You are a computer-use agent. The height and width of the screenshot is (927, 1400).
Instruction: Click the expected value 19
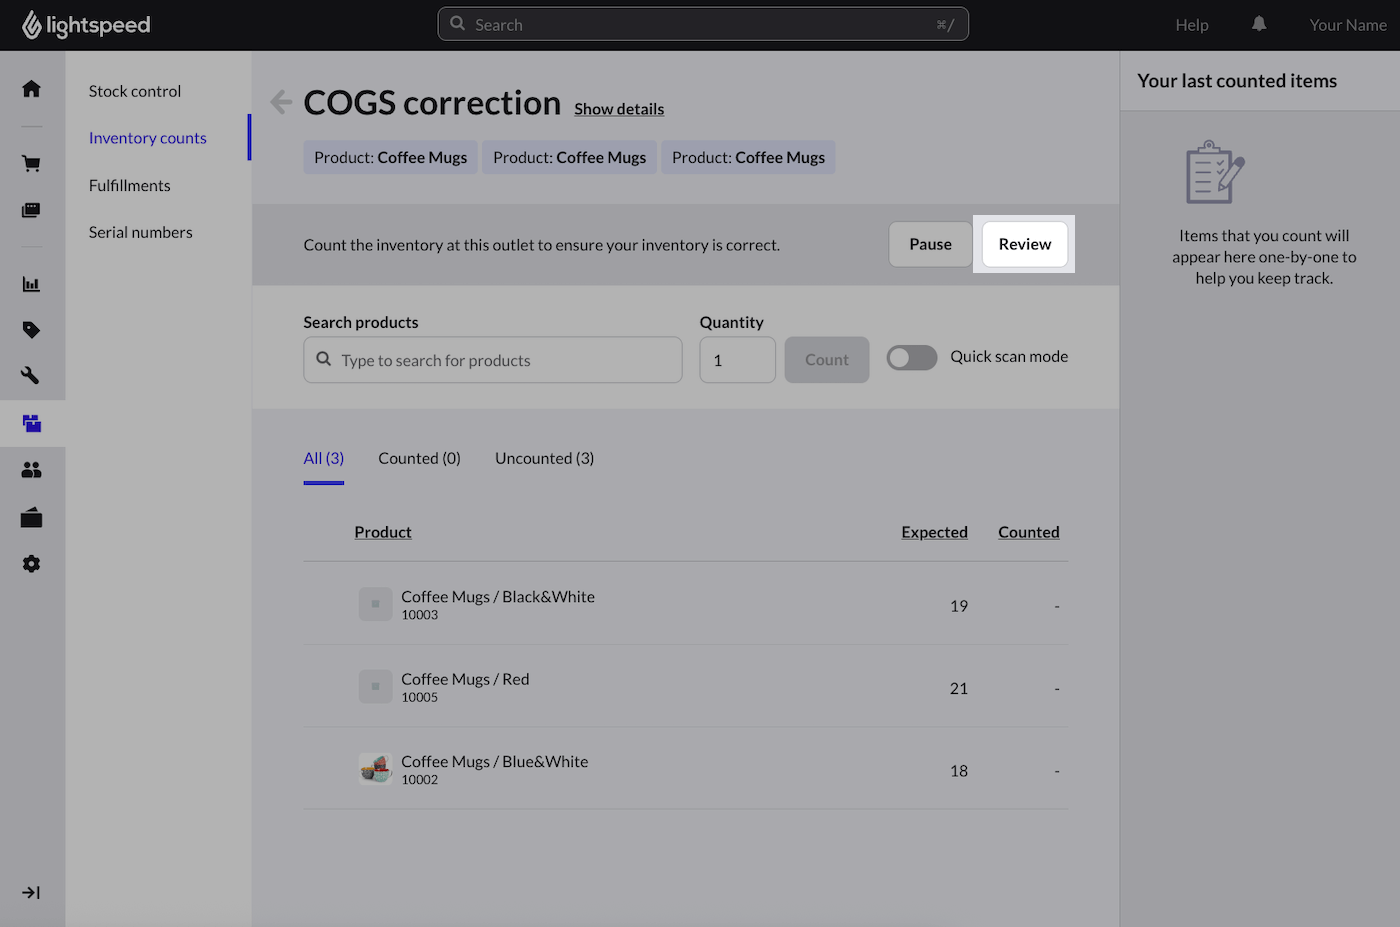pos(959,606)
